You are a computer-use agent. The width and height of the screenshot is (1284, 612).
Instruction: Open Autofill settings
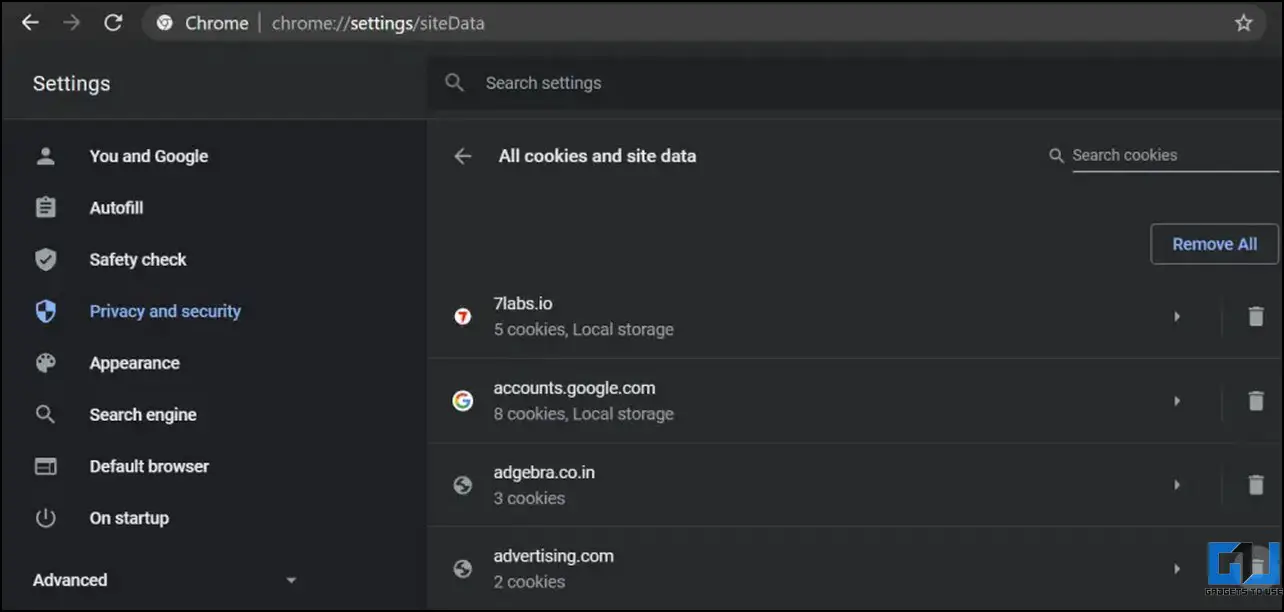(x=116, y=208)
